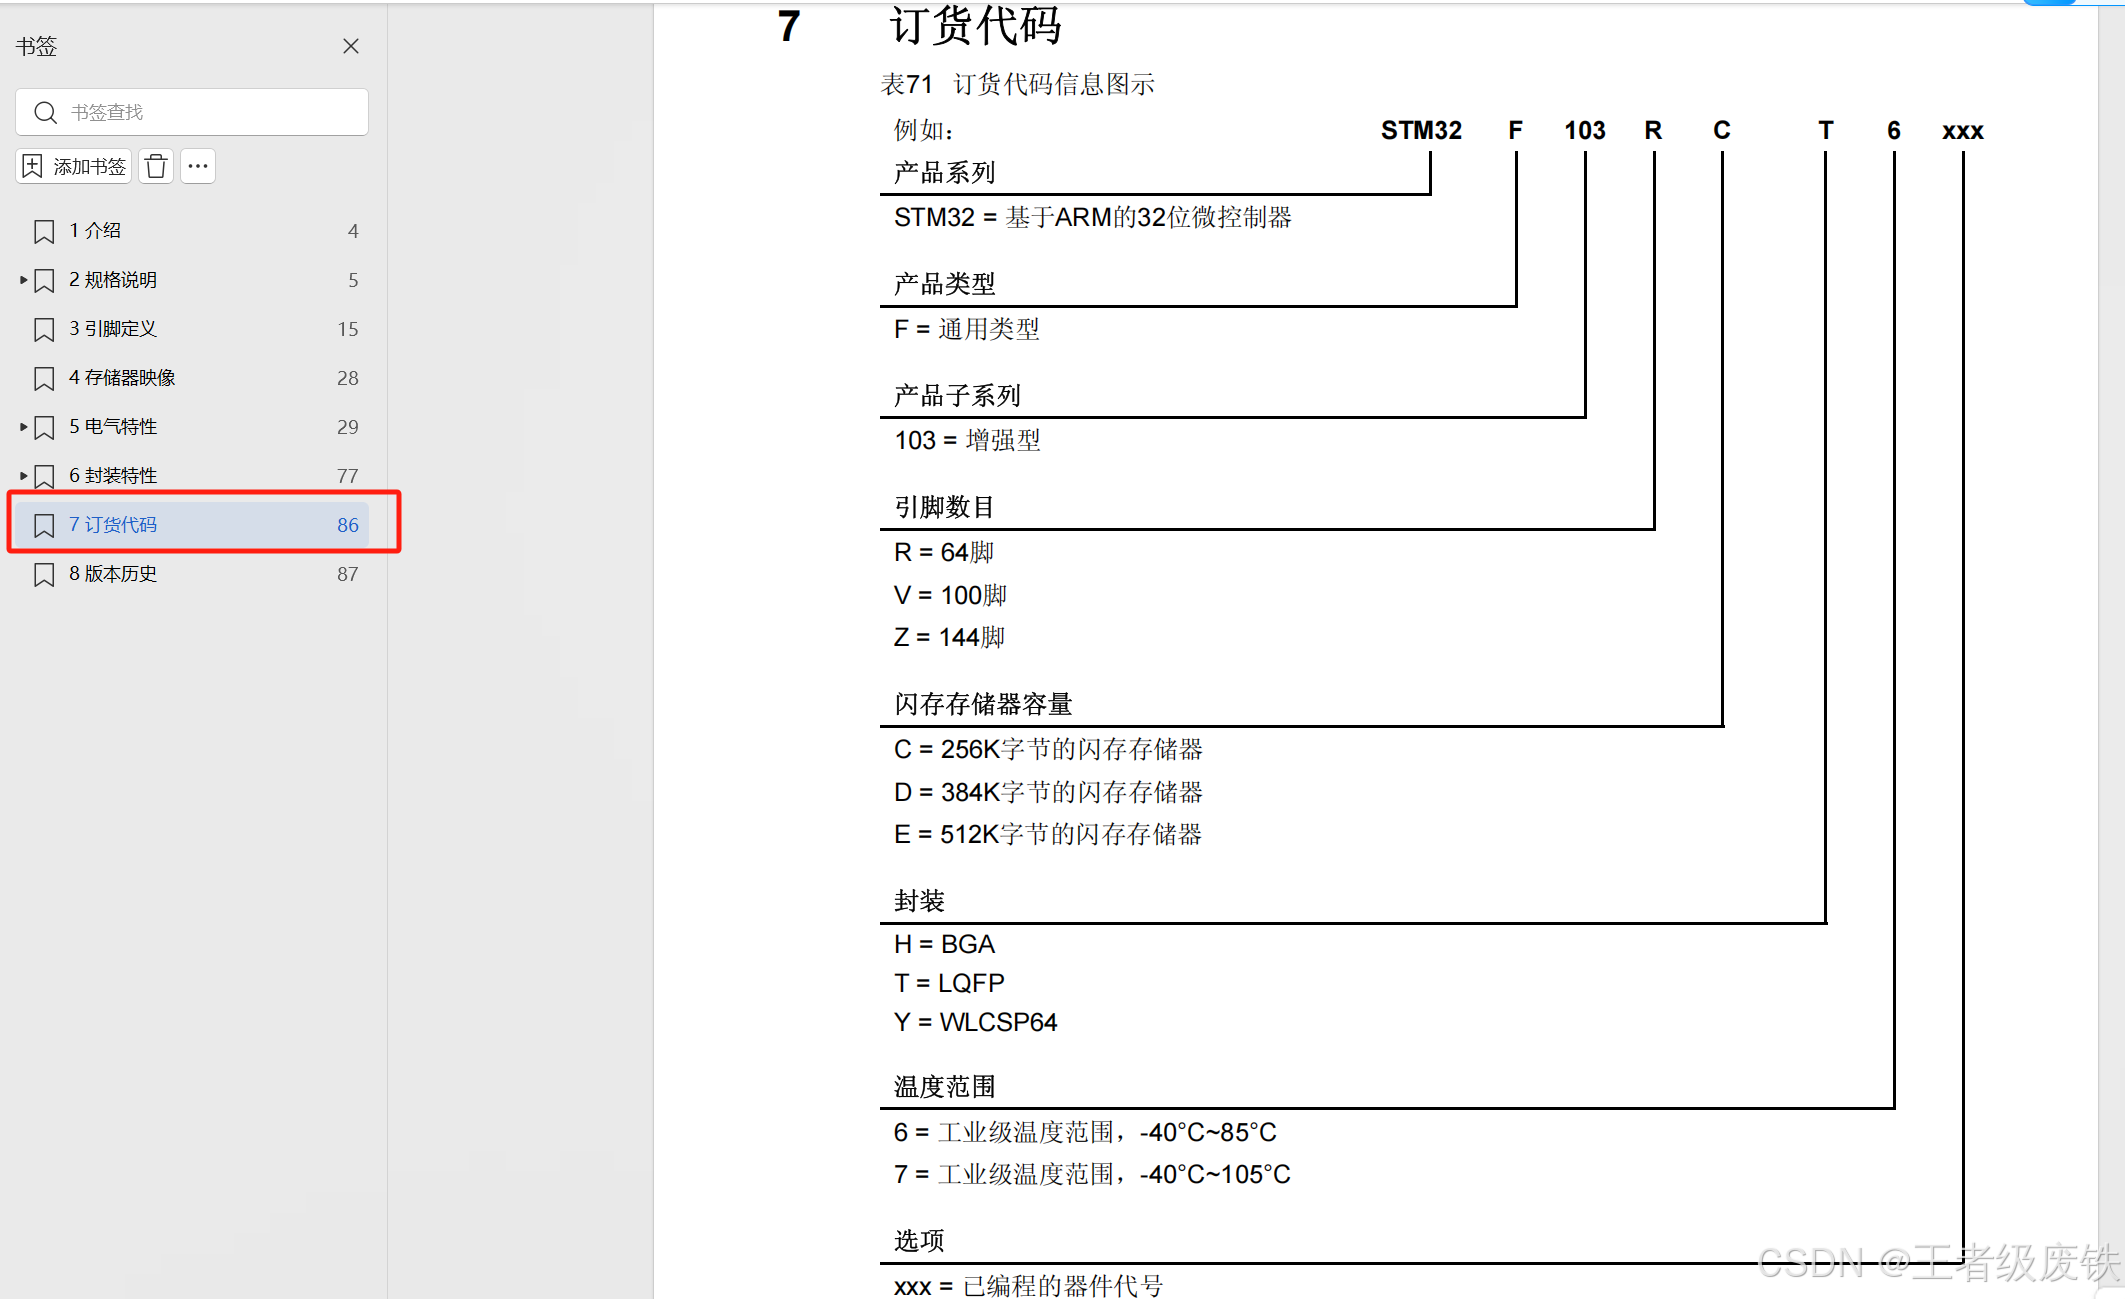Expand the '2 规格说明' bookmark

click(x=23, y=280)
